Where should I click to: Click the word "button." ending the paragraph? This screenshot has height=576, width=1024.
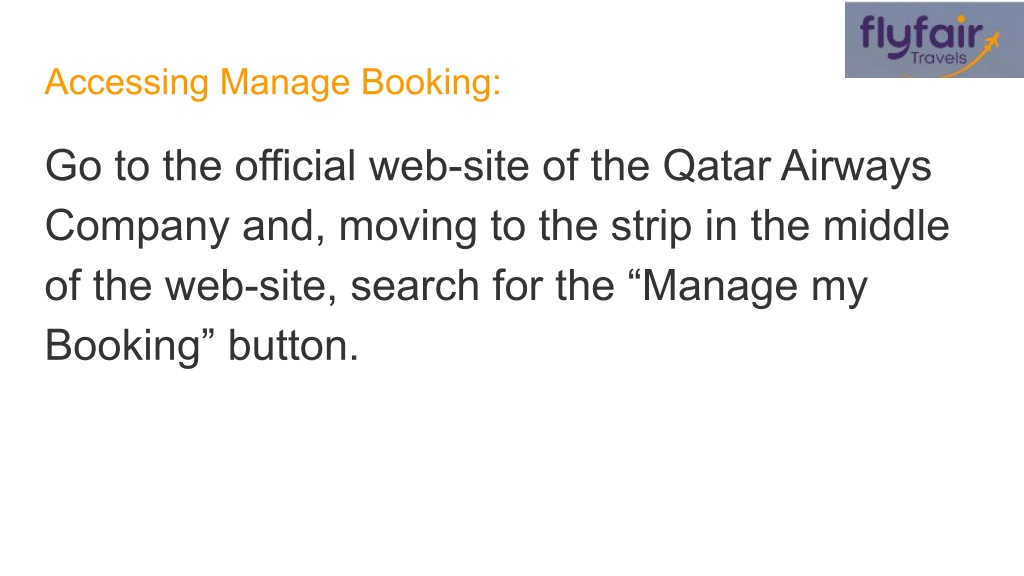click(293, 345)
